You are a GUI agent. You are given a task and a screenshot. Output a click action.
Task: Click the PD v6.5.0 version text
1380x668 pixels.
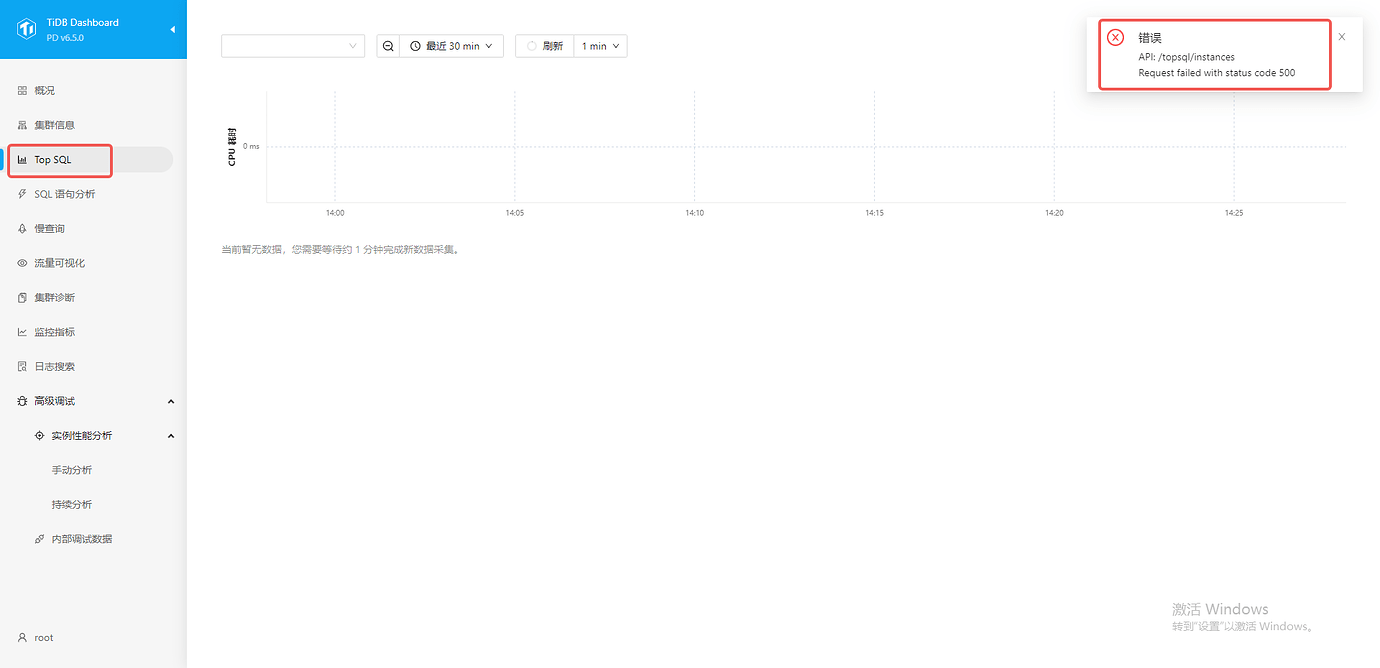(66, 38)
